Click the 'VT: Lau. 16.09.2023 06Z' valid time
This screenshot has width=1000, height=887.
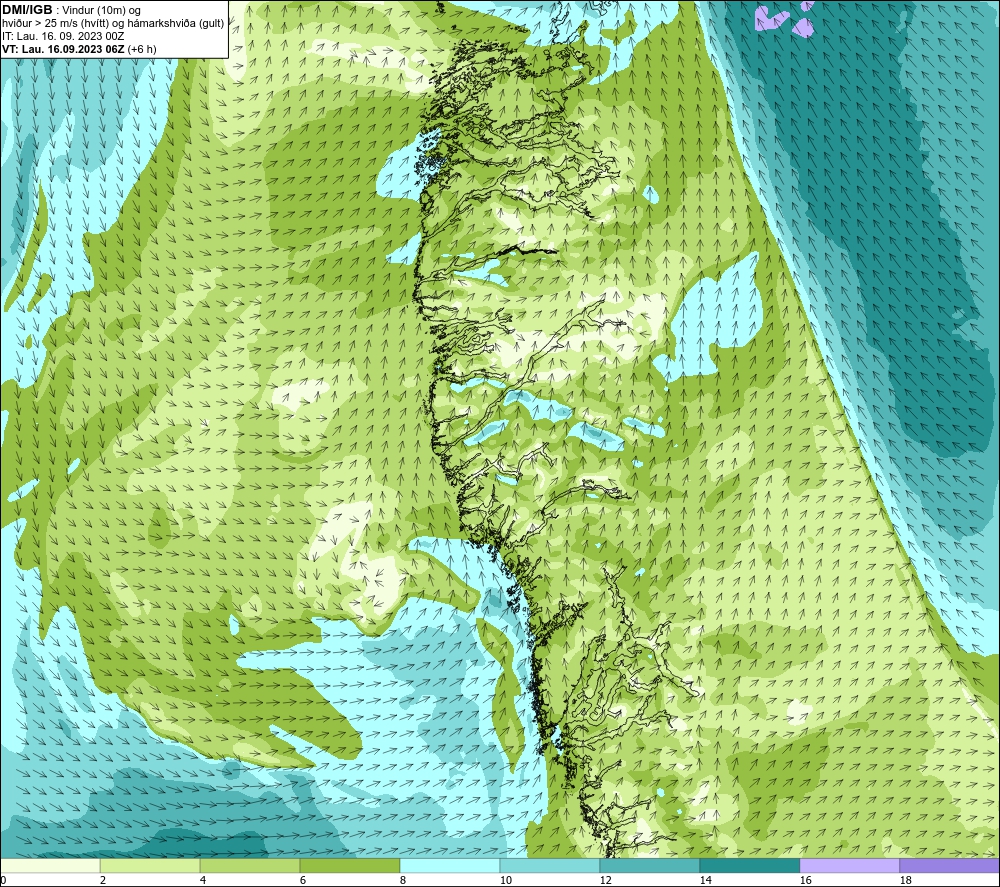63,49
